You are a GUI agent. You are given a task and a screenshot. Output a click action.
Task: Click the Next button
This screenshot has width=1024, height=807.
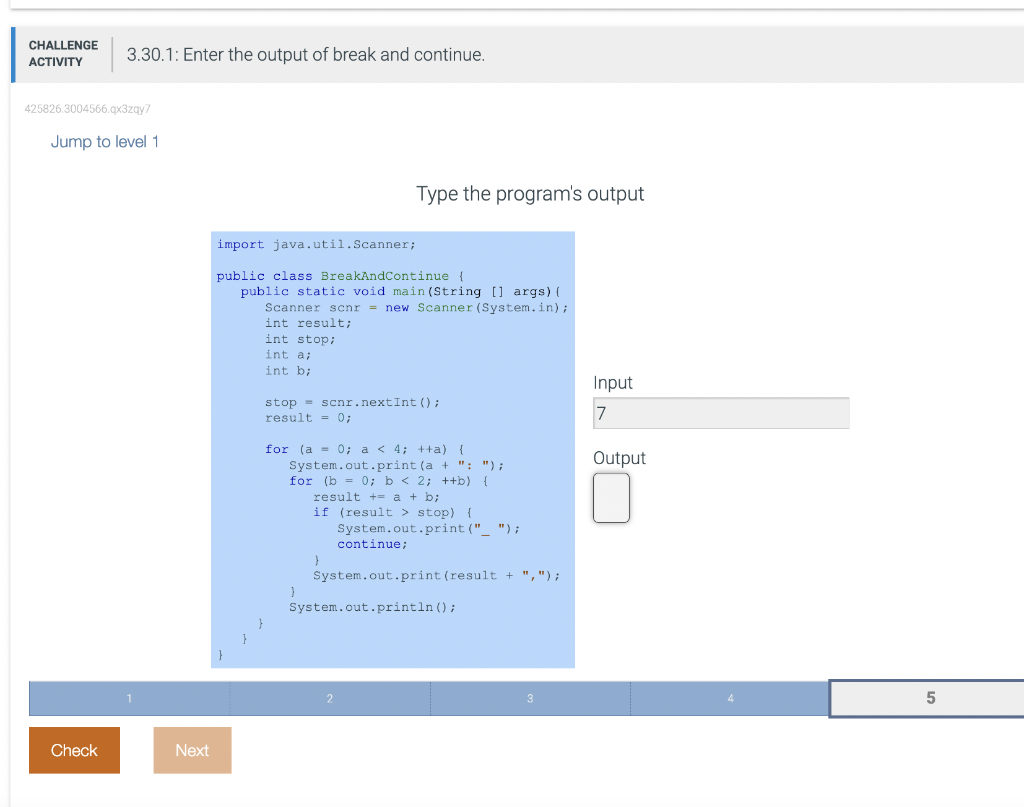click(192, 749)
